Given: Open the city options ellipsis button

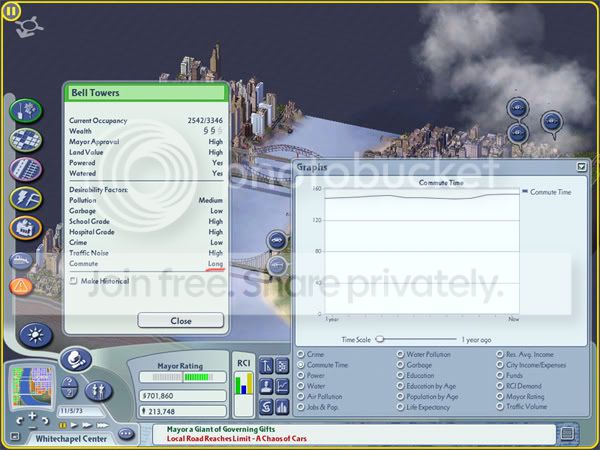Looking at the screenshot, I should (126, 434).
